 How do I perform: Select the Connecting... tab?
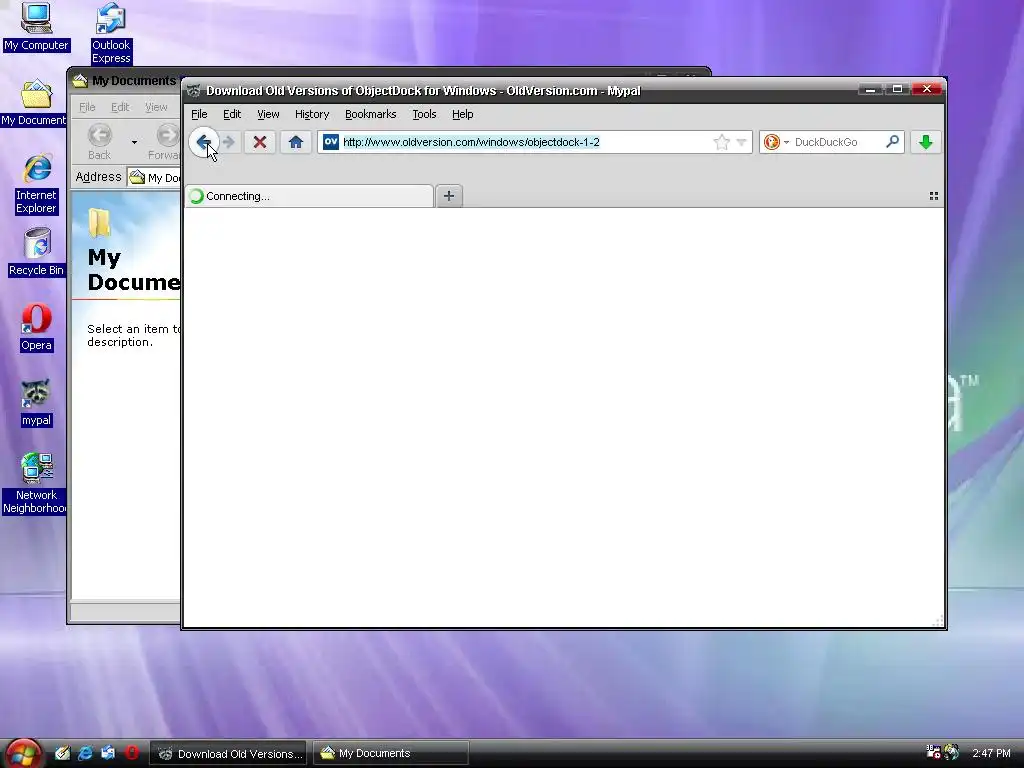310,196
